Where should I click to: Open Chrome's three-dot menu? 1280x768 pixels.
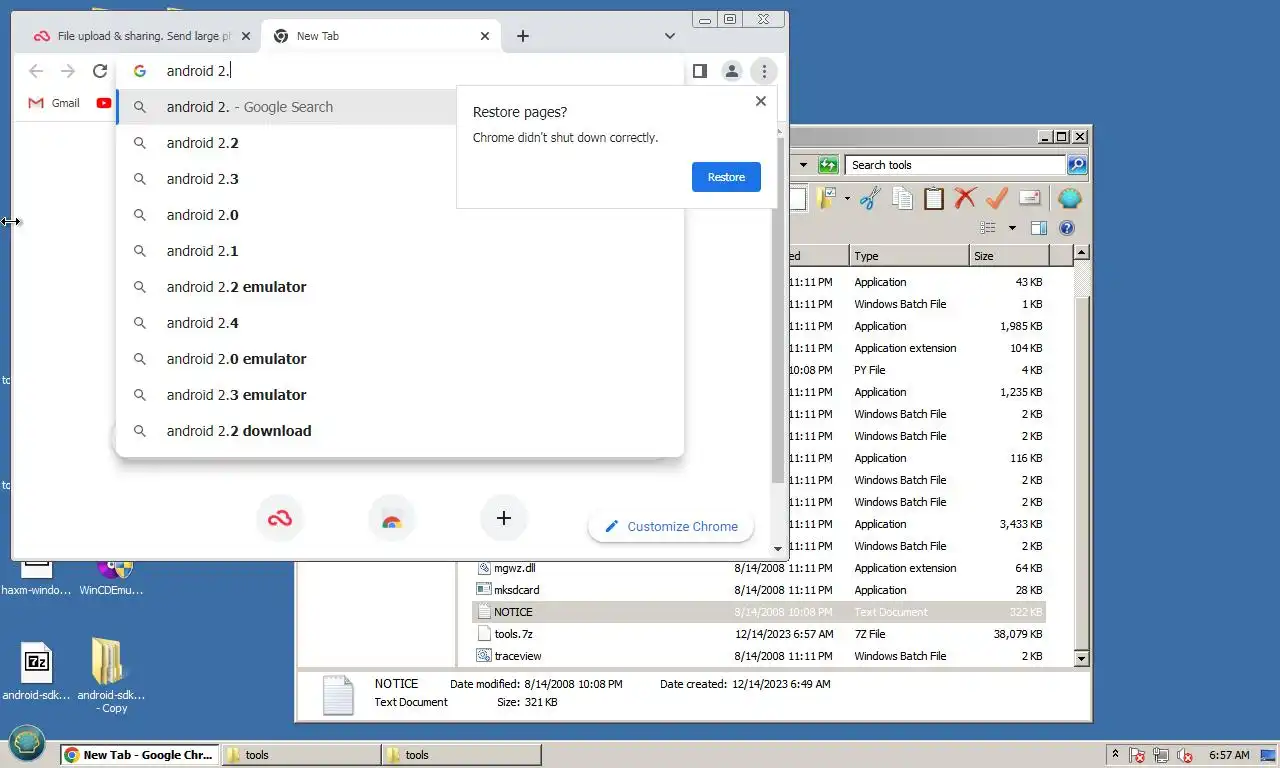pyautogui.click(x=764, y=71)
